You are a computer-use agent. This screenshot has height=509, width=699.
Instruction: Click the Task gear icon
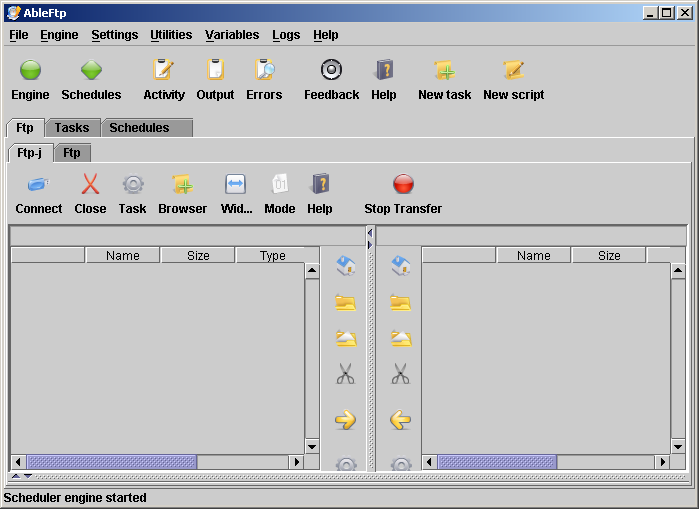[x=133, y=184]
